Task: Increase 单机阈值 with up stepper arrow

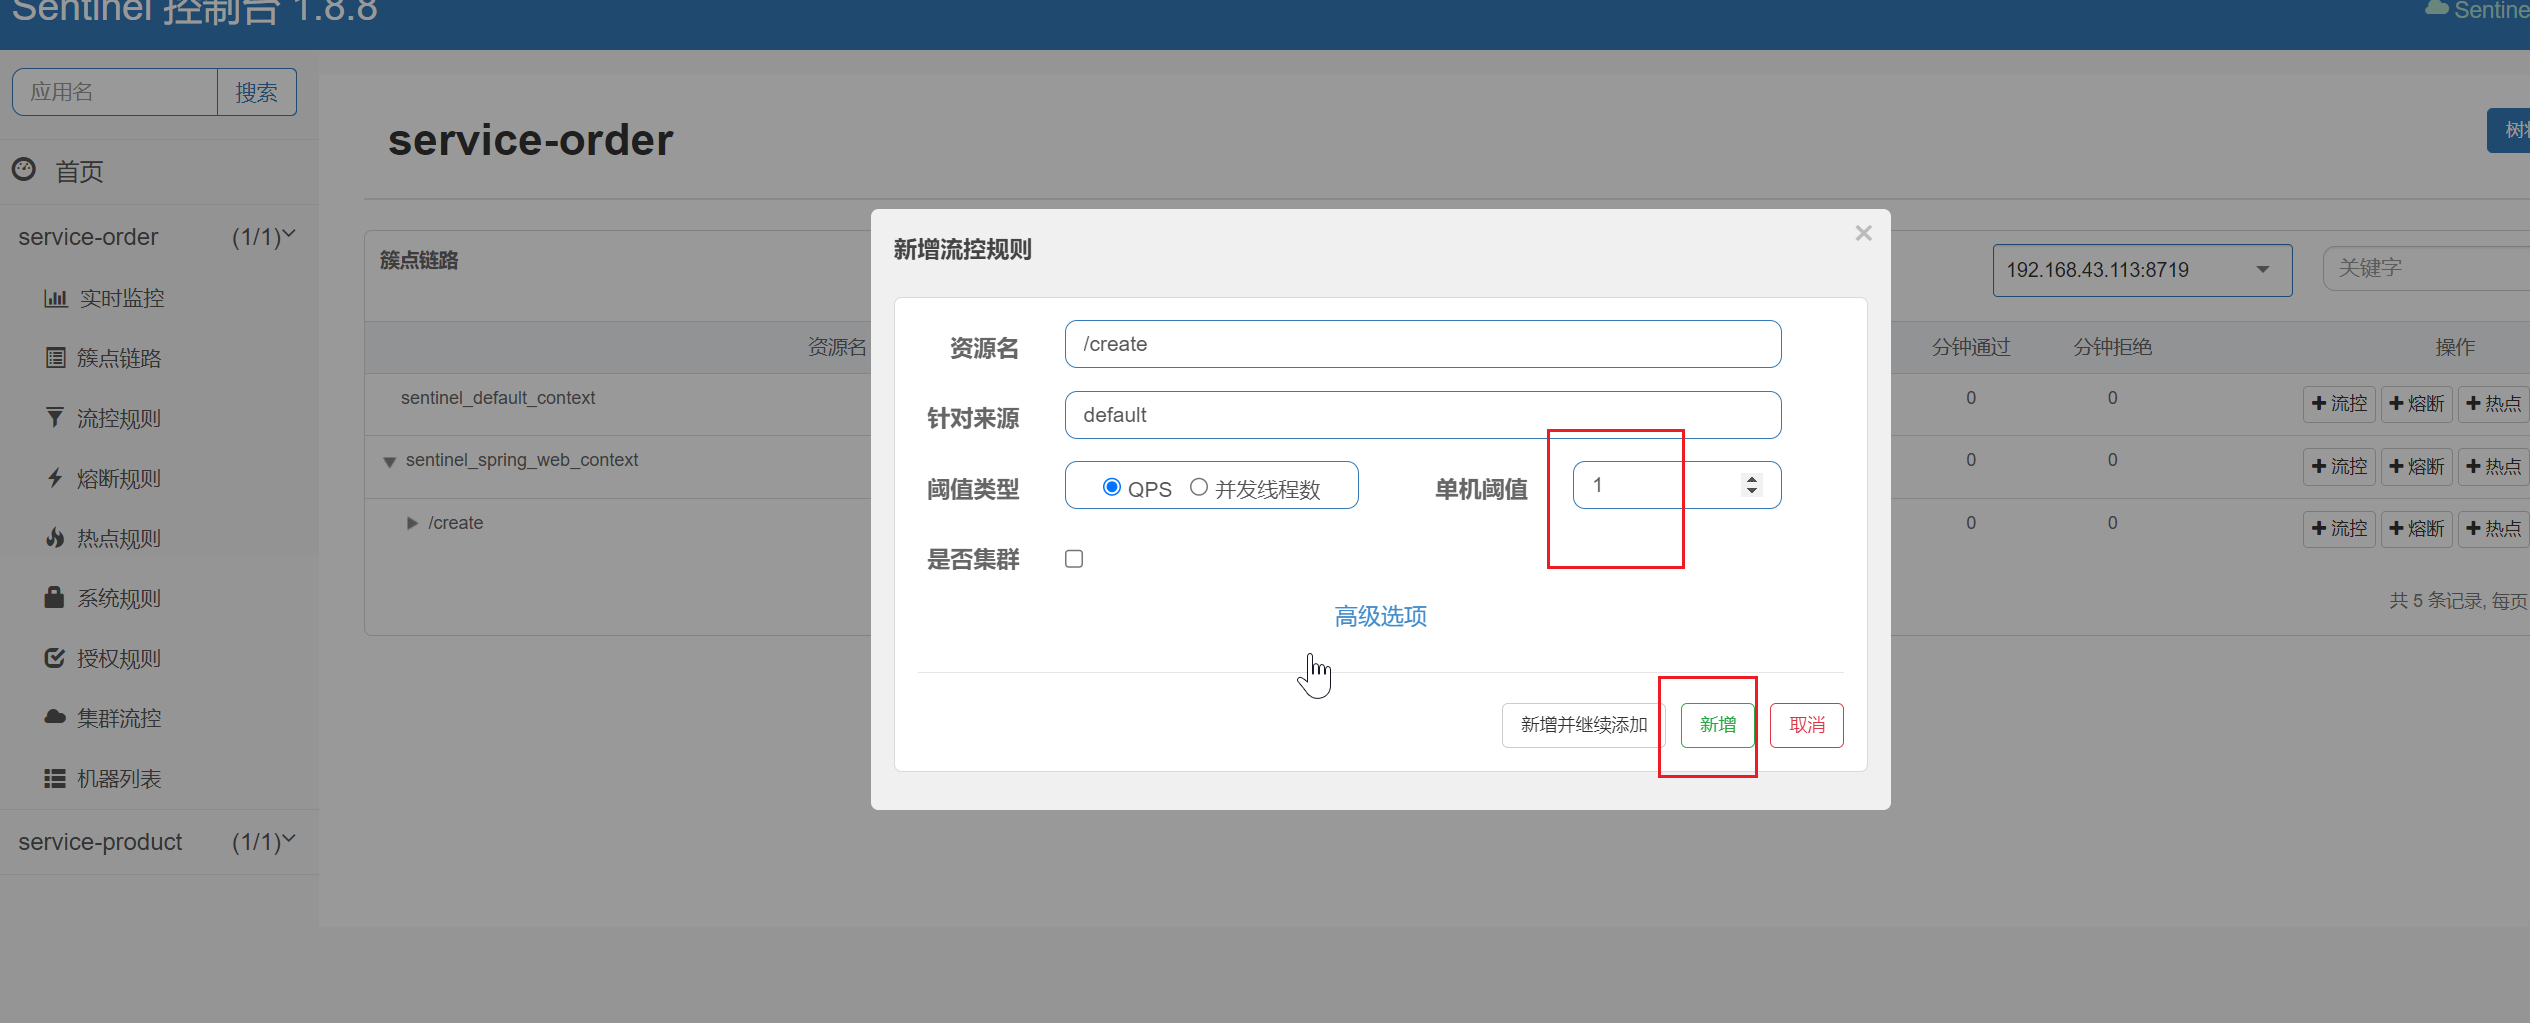Action: 1751,479
